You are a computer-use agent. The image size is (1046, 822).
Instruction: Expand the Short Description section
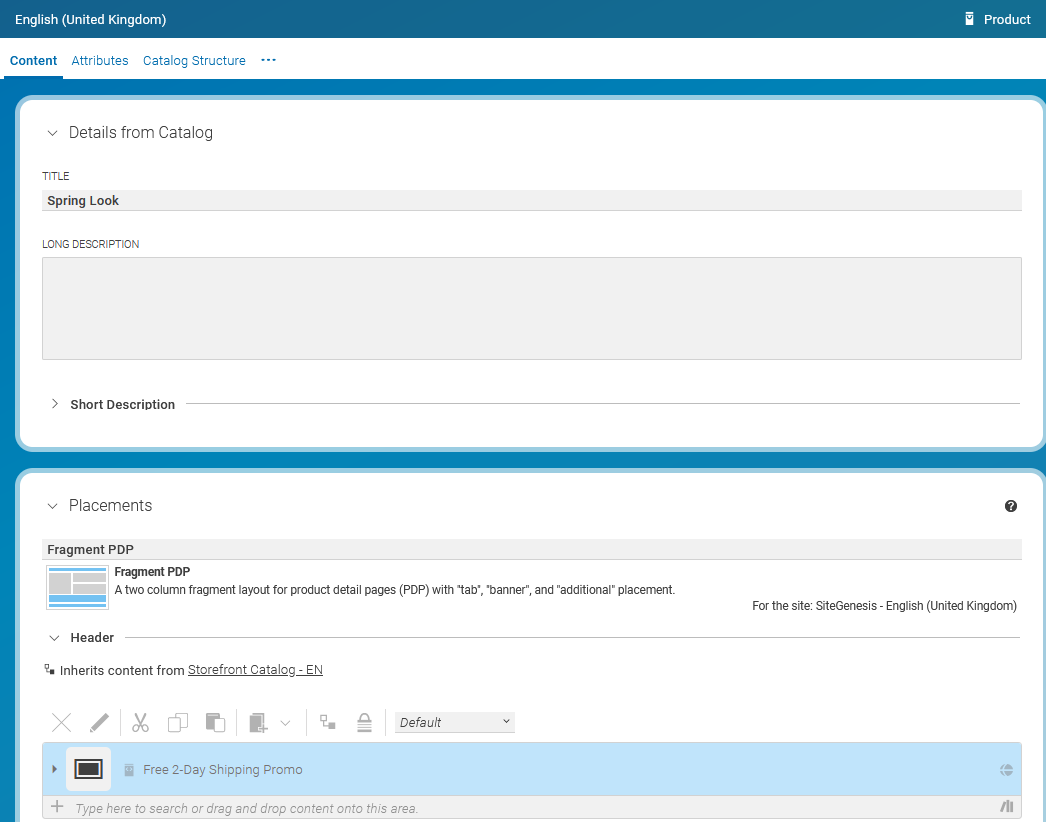point(55,404)
